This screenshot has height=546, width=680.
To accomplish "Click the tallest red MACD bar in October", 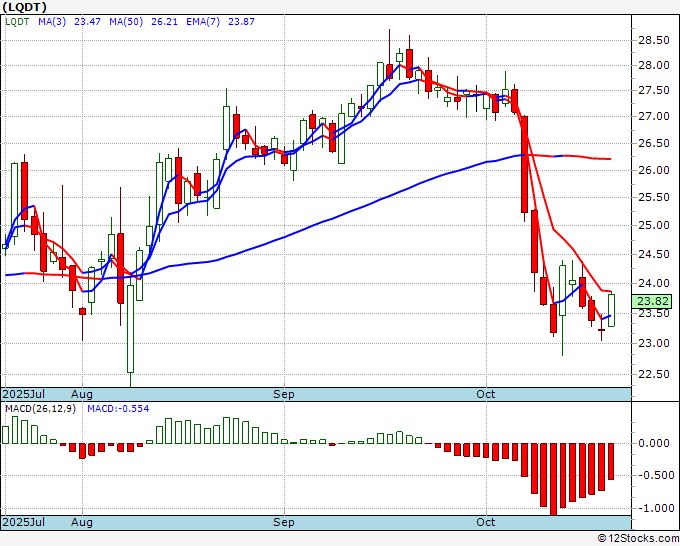I will tap(553, 479).
